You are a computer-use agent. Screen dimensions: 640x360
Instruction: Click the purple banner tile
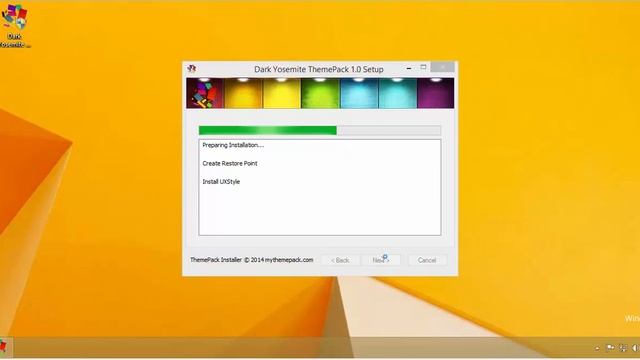[x=436, y=93]
